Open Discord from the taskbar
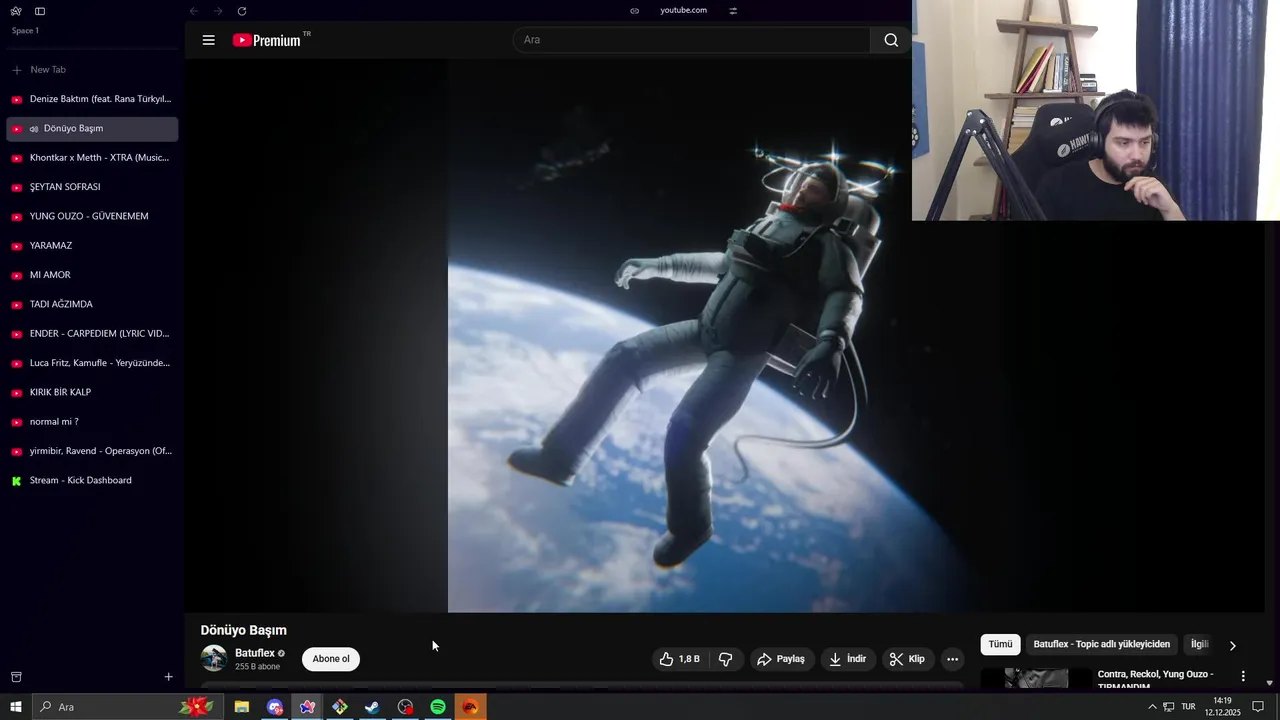1280x720 pixels. click(275, 707)
